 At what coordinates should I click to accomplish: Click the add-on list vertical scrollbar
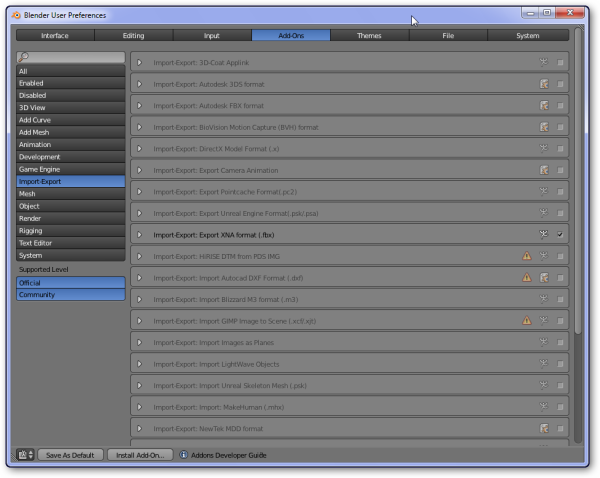pyautogui.click(x=578, y=180)
